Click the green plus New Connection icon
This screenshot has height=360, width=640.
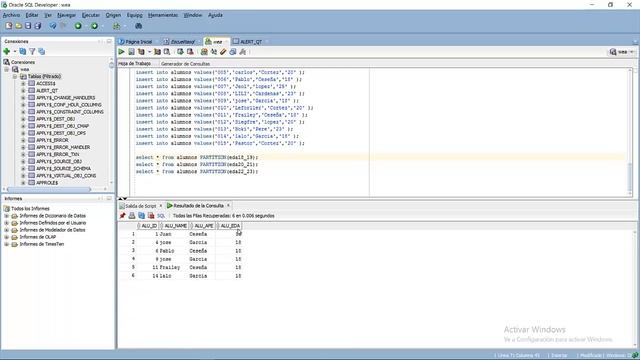(7, 51)
